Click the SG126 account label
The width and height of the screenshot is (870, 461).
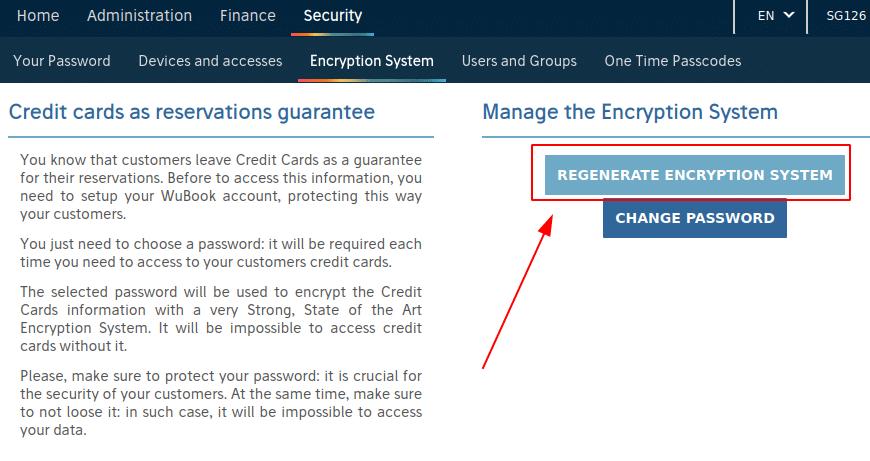coord(846,16)
